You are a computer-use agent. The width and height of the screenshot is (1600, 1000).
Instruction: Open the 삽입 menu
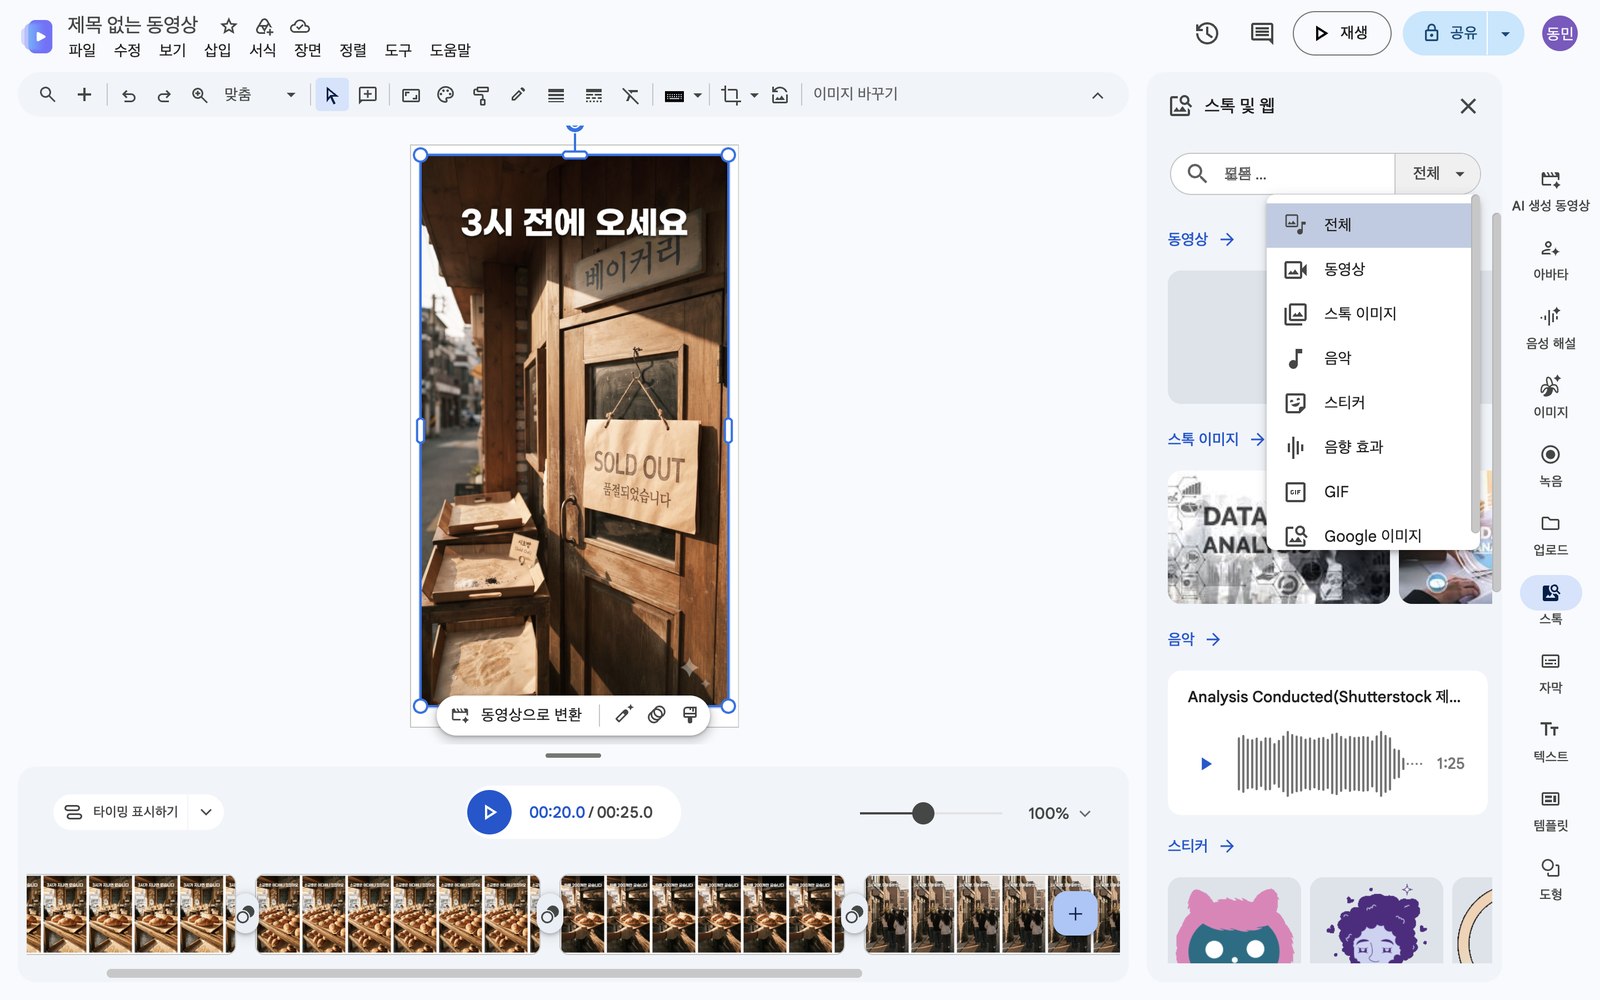(217, 50)
